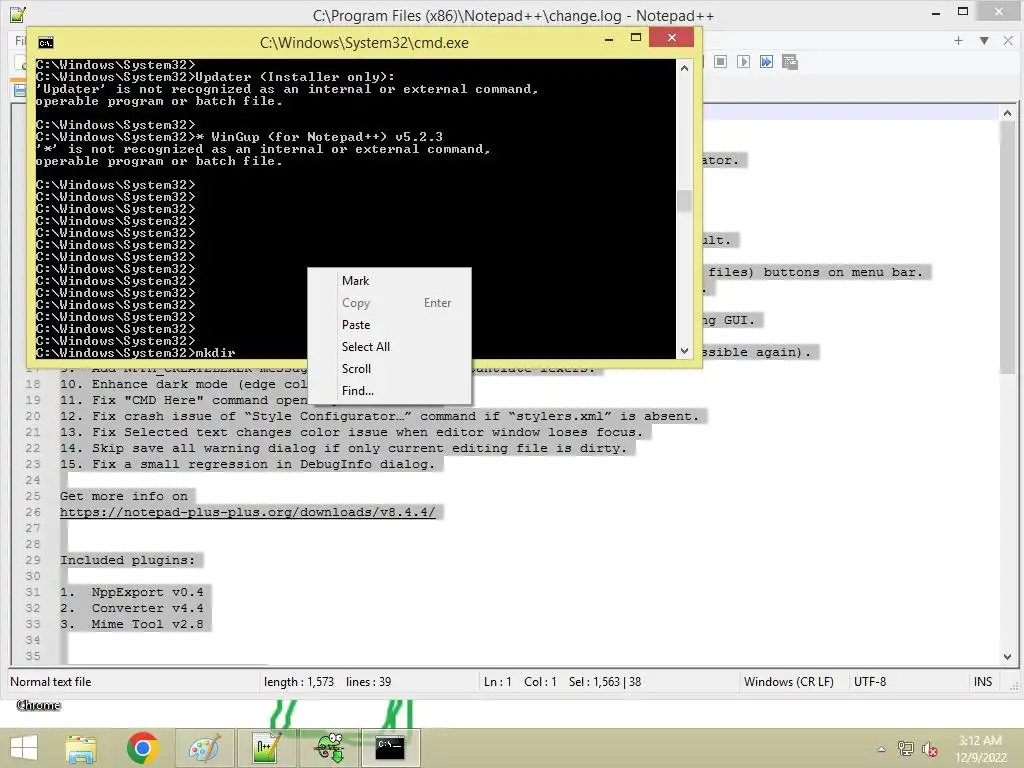This screenshot has width=1024, height=768.
Task: Click the Notepad++ vertical scrollbar thumb
Action: tap(1007, 247)
